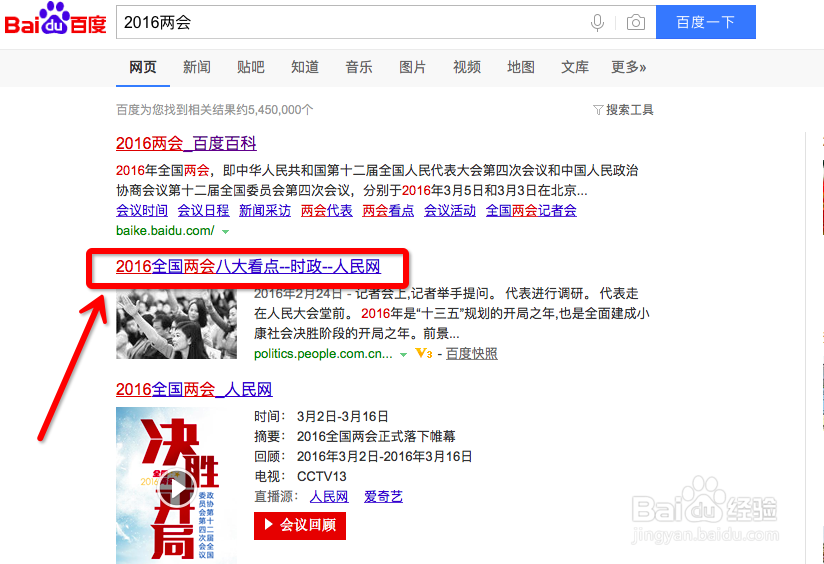Viewport: 824px width, 564px height.
Task: Click the V3 verification badge
Action: 424,354
